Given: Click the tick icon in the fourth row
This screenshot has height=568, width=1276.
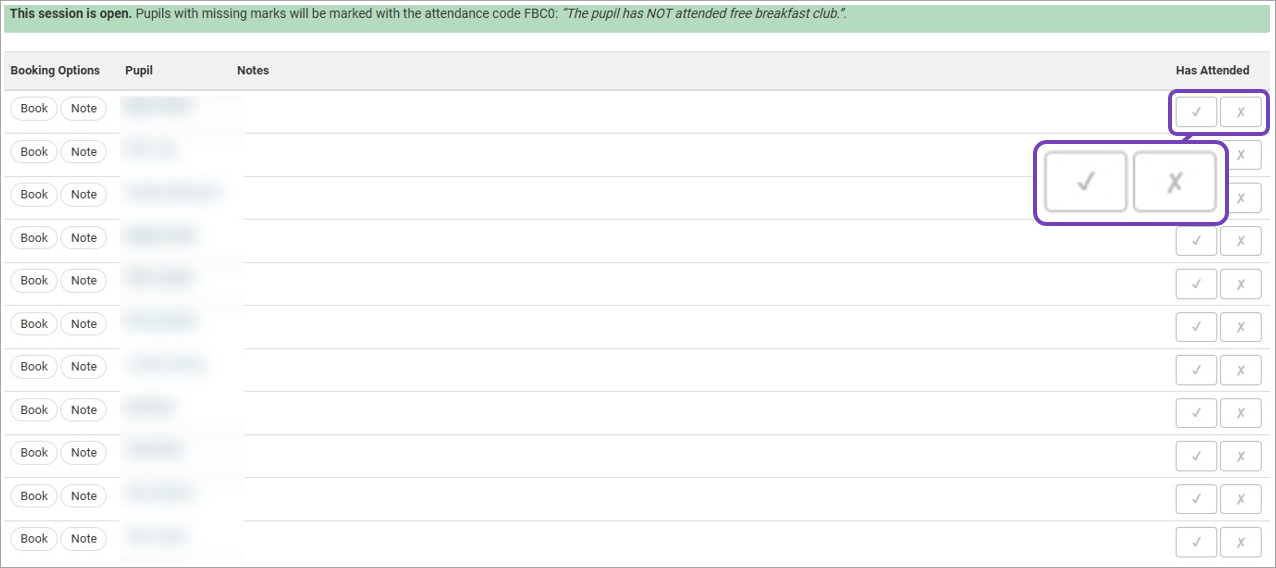Looking at the screenshot, I should click(x=1196, y=241).
